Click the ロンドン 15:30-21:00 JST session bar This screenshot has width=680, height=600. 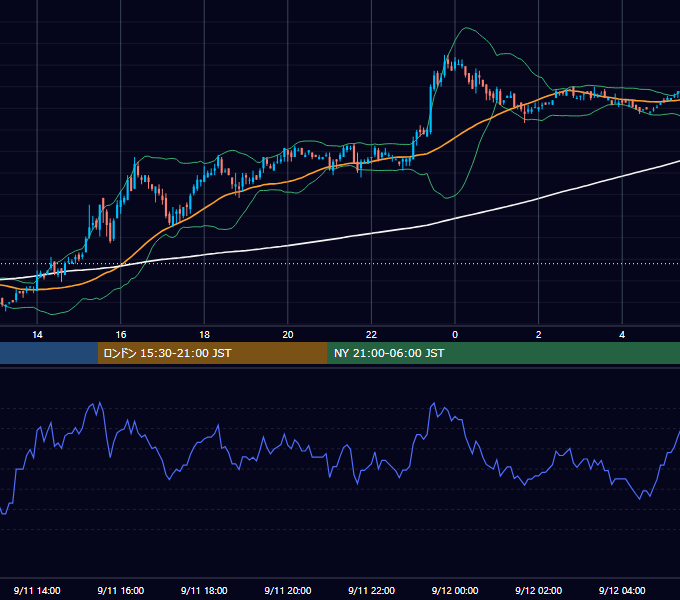[212, 353]
